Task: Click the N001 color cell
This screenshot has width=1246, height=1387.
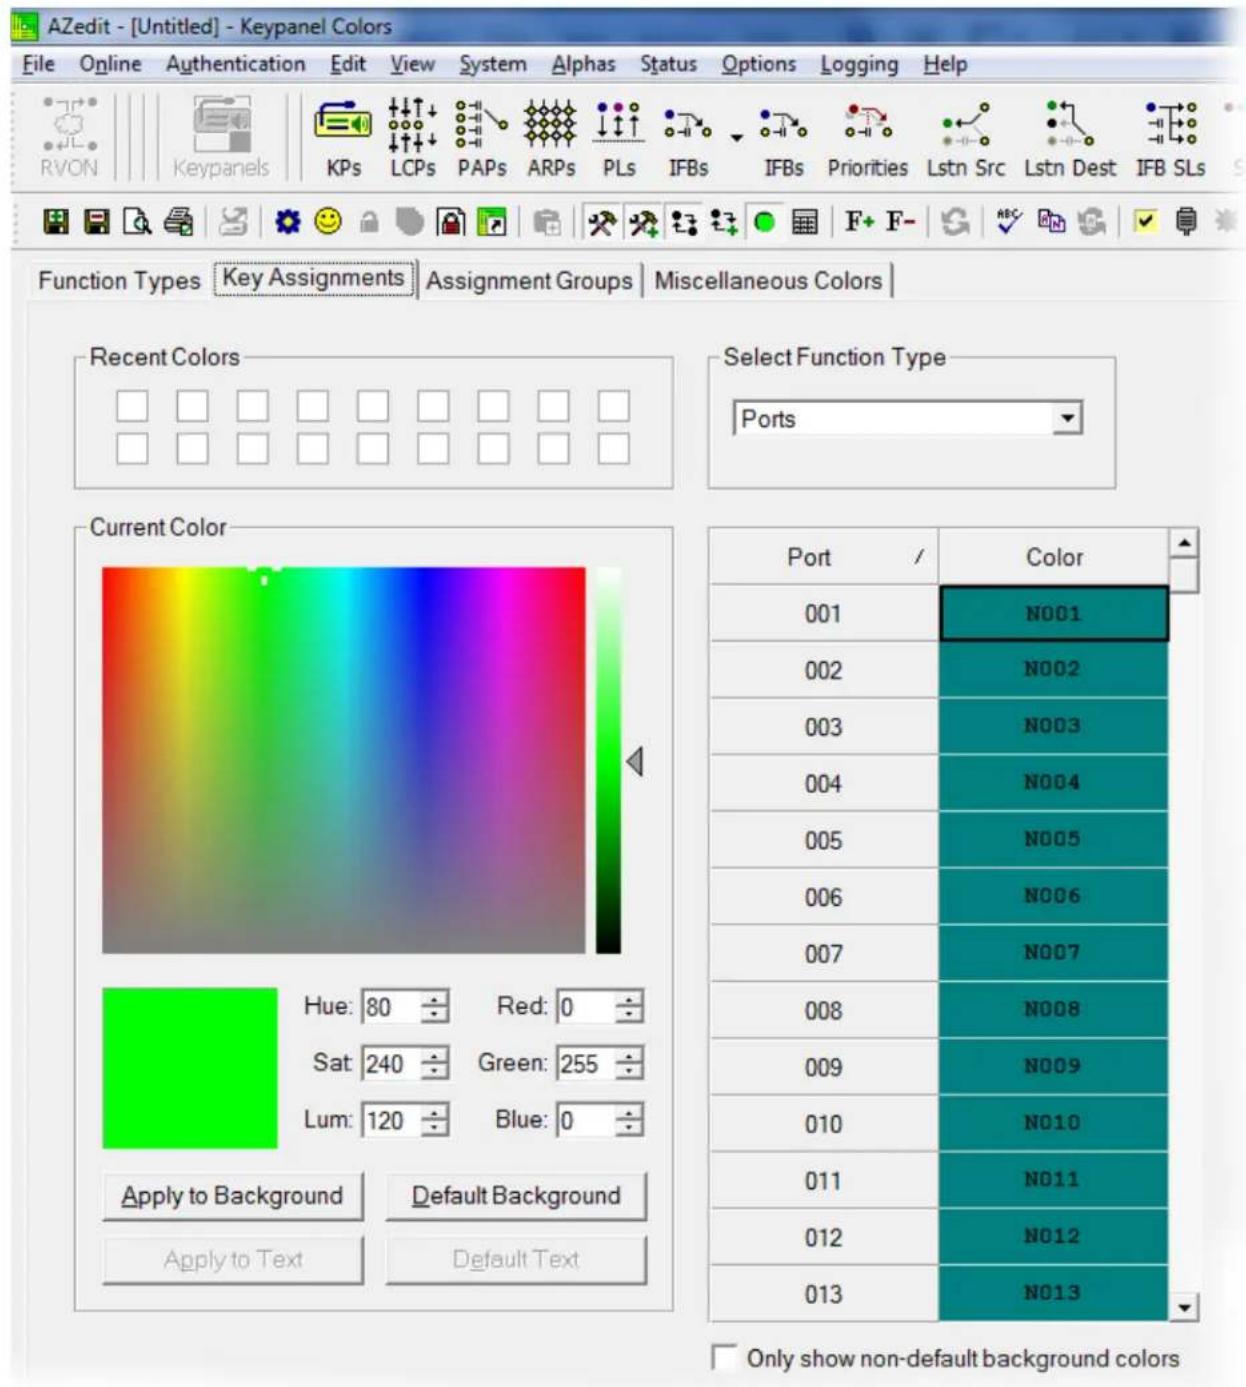Action: (1053, 613)
